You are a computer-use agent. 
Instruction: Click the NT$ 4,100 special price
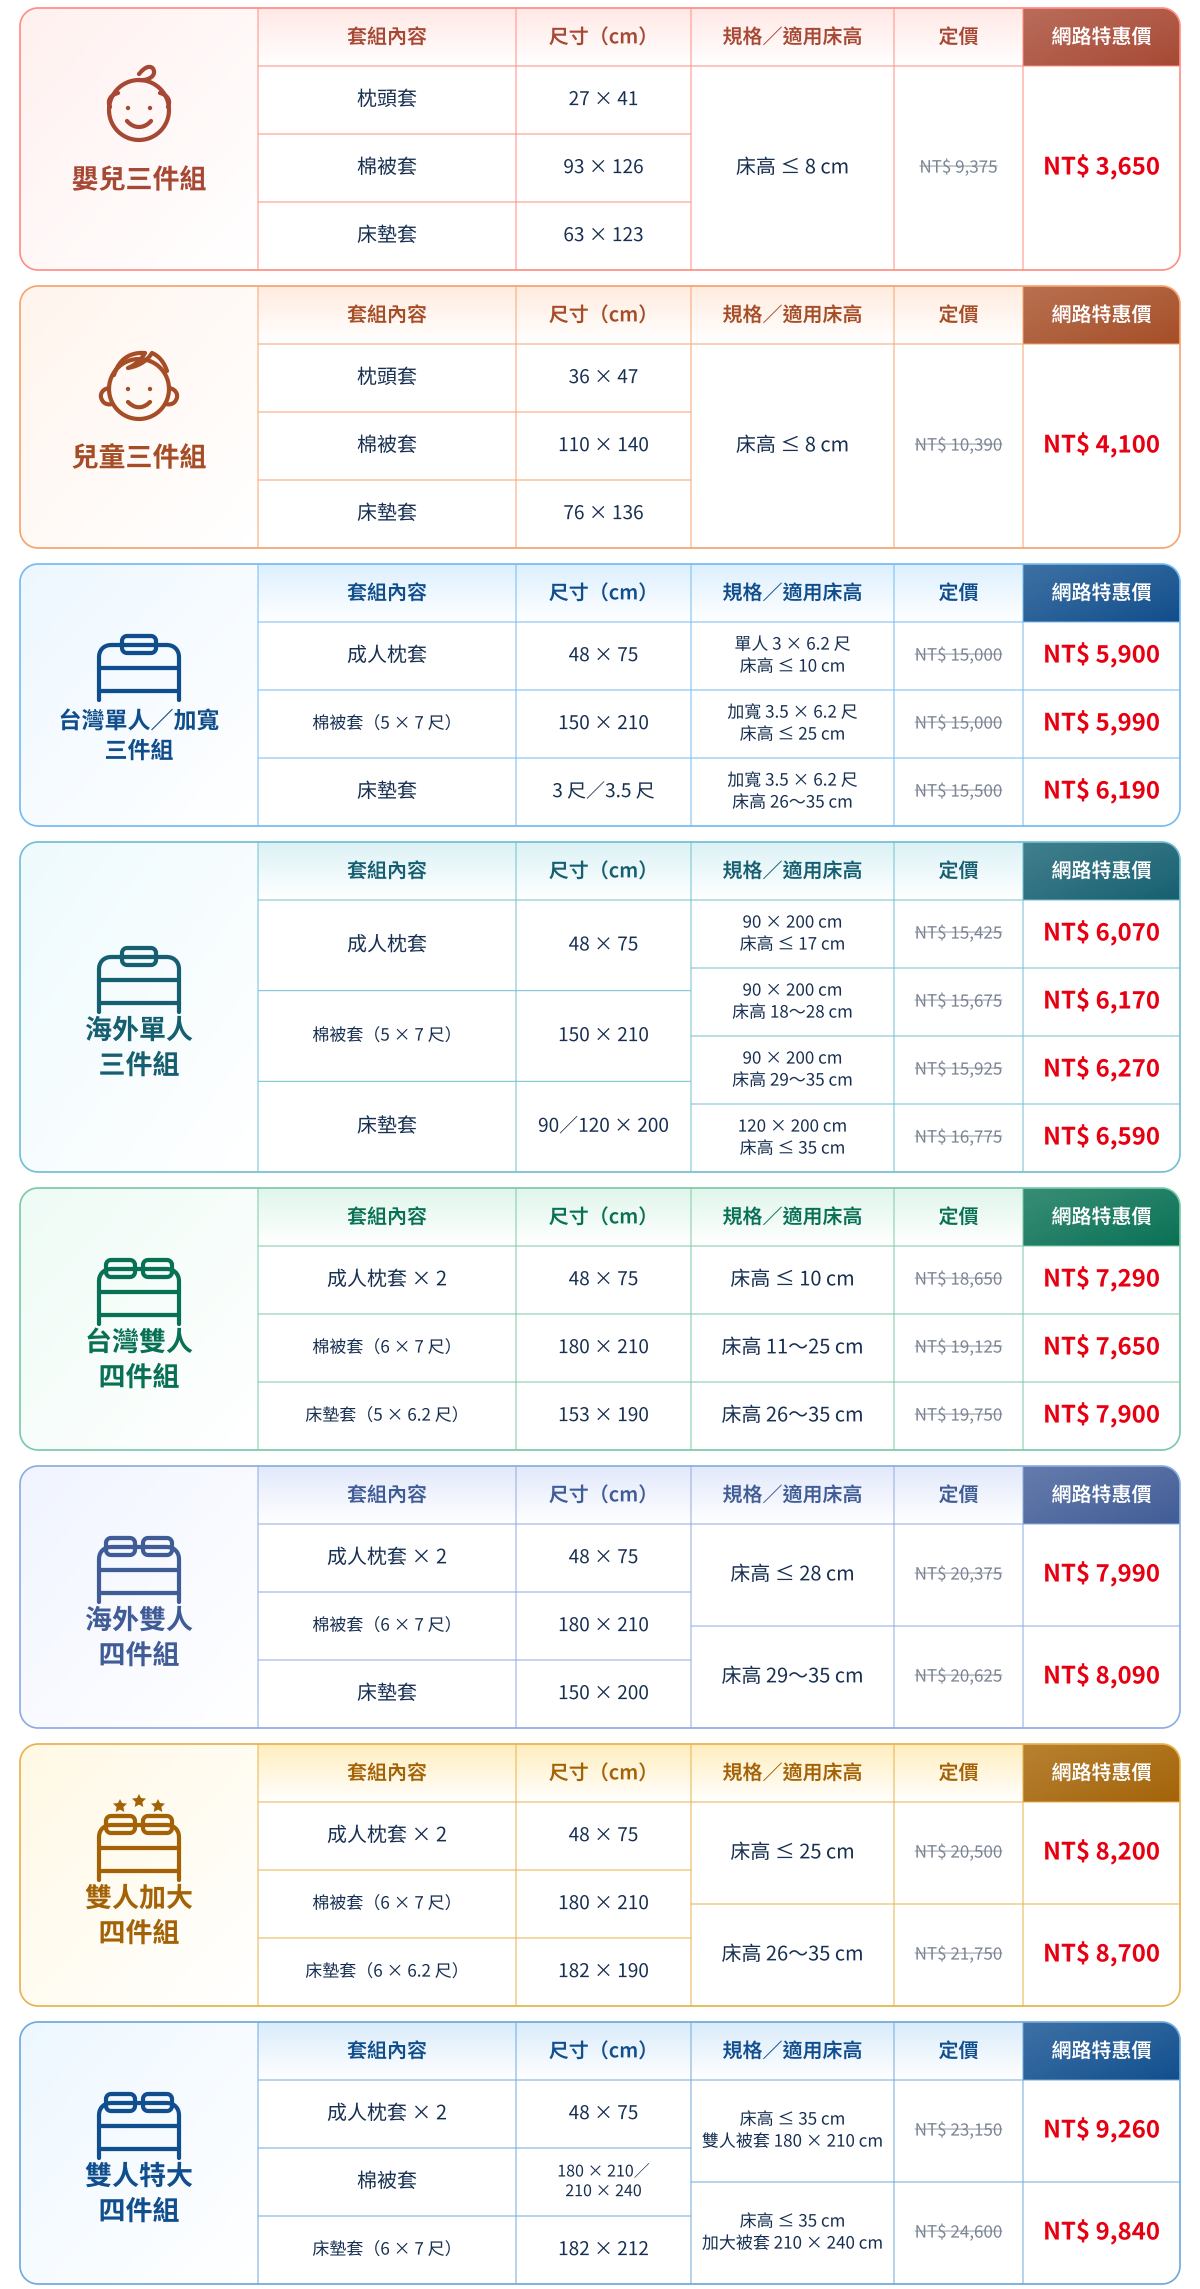tap(1101, 444)
